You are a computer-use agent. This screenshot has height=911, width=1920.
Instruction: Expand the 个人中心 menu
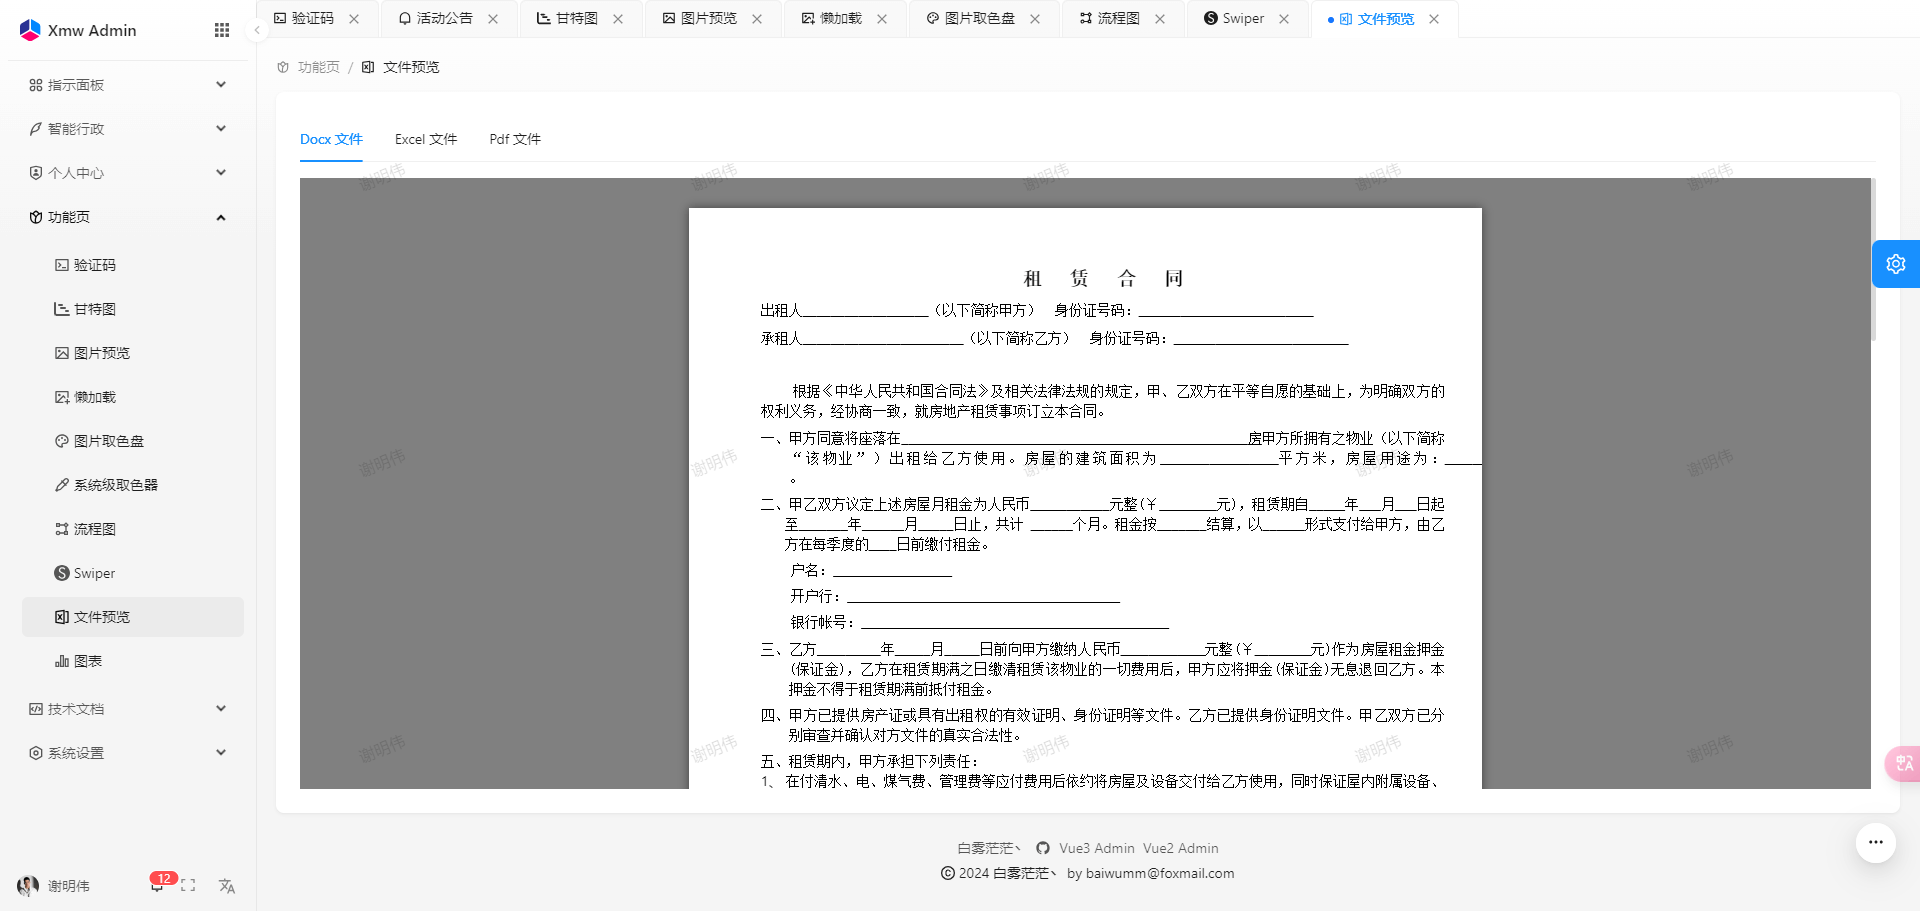click(128, 173)
